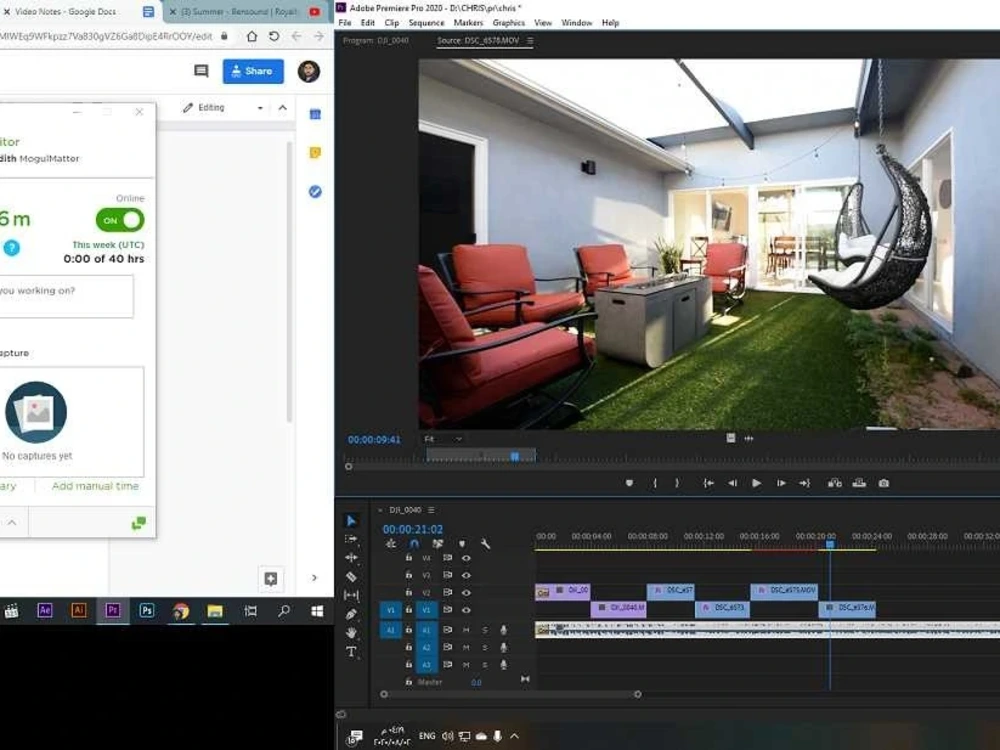Toggle track lock for V1
Image resolution: width=1000 pixels, height=750 pixels.
point(409,610)
